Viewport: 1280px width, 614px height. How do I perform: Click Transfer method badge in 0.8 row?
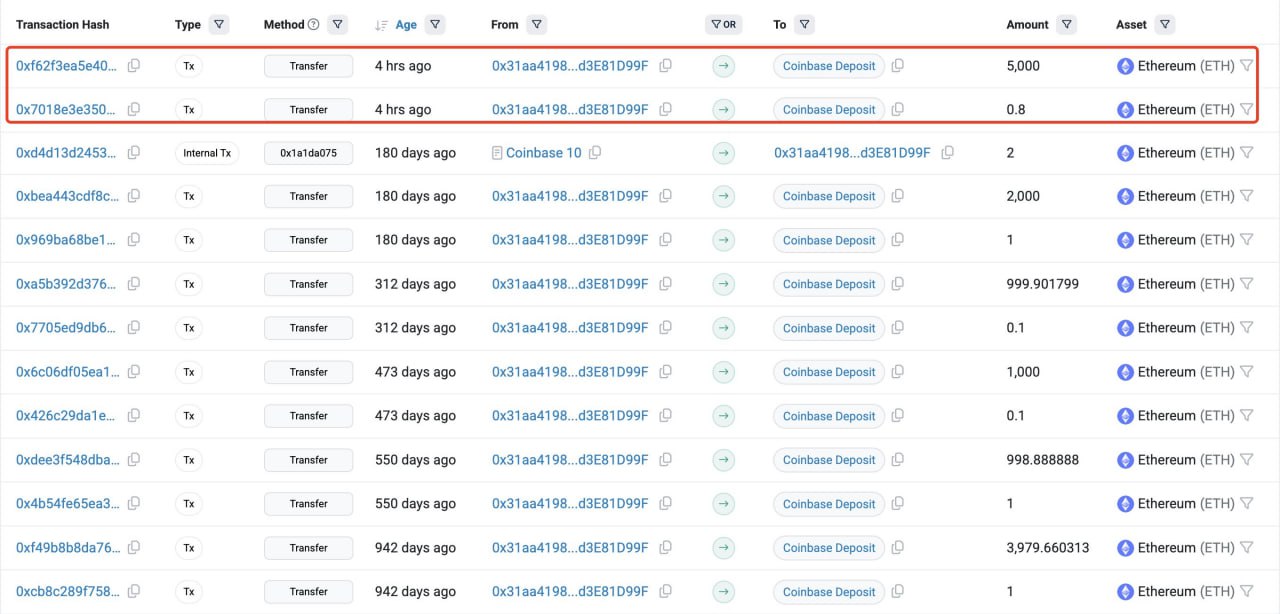(308, 109)
